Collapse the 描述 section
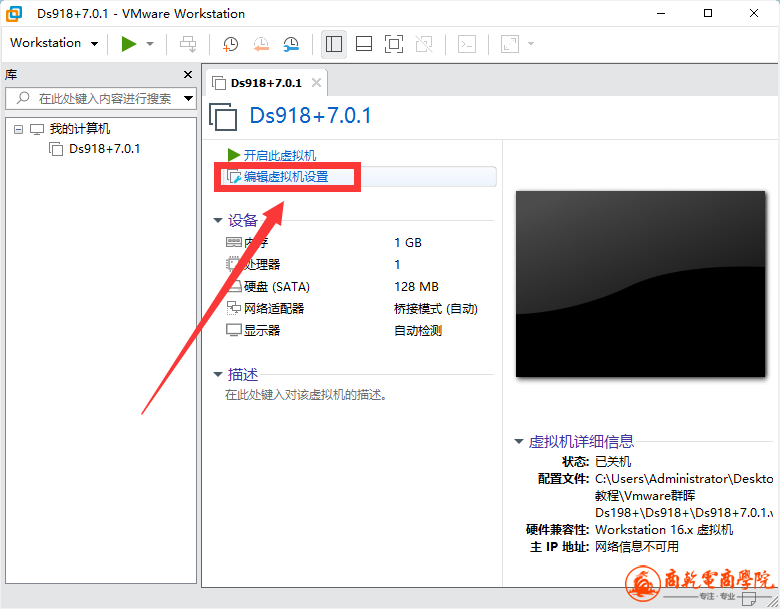780x609 pixels. 218,374
